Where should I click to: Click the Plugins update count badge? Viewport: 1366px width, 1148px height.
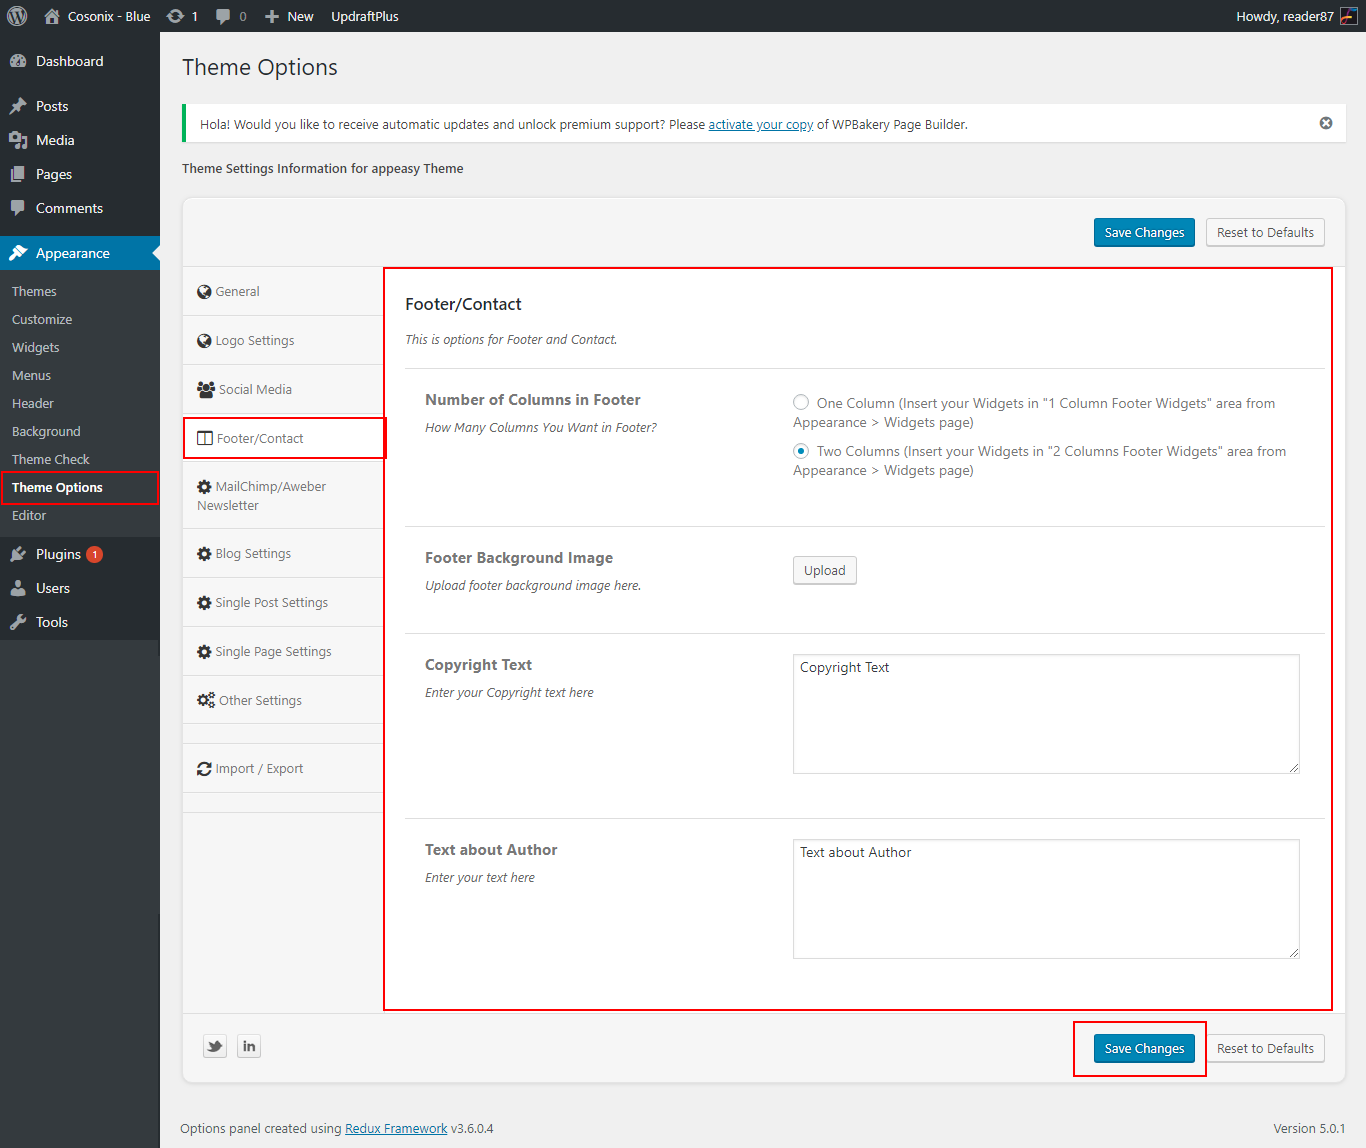click(95, 554)
